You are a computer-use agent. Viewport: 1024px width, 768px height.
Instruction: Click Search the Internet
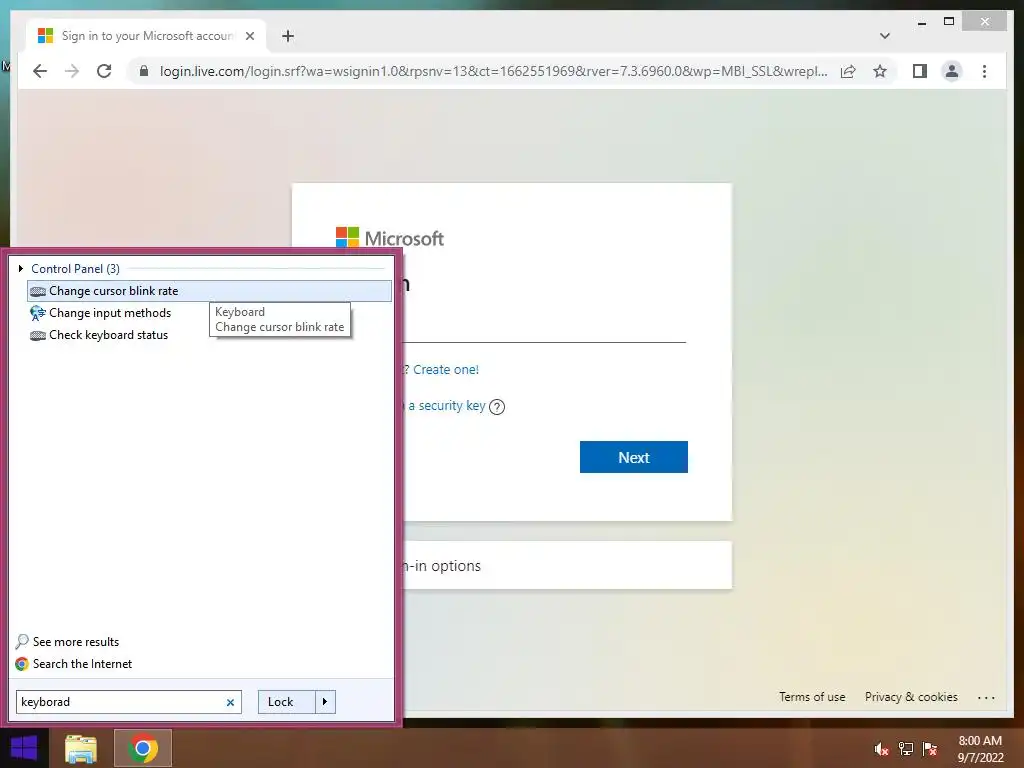74,664
